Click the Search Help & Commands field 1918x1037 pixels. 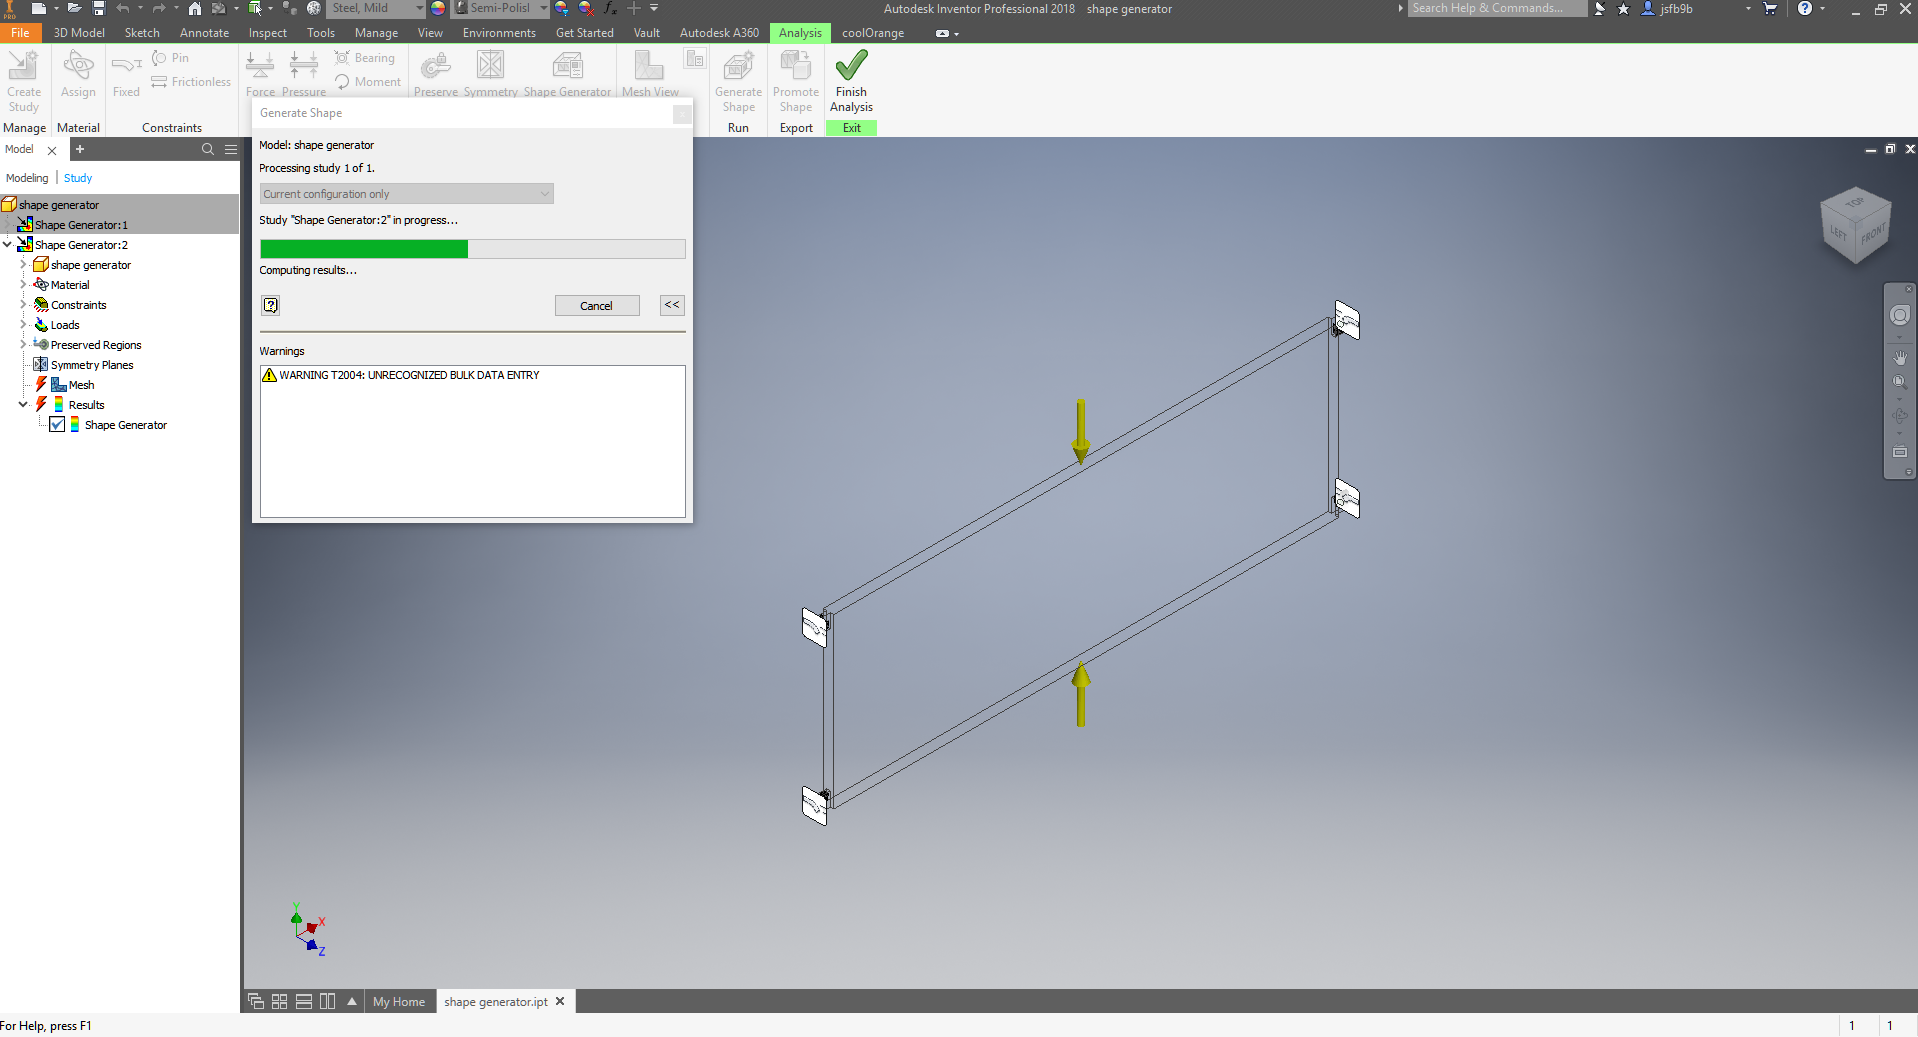[x=1497, y=8]
